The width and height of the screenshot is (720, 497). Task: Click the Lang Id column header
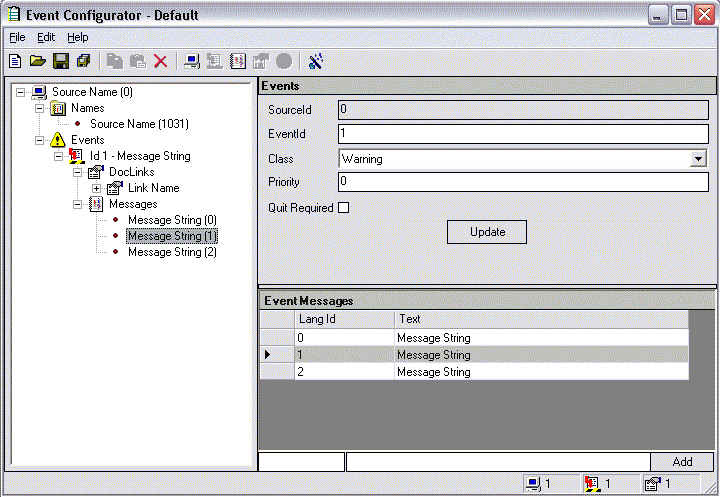coord(344,319)
